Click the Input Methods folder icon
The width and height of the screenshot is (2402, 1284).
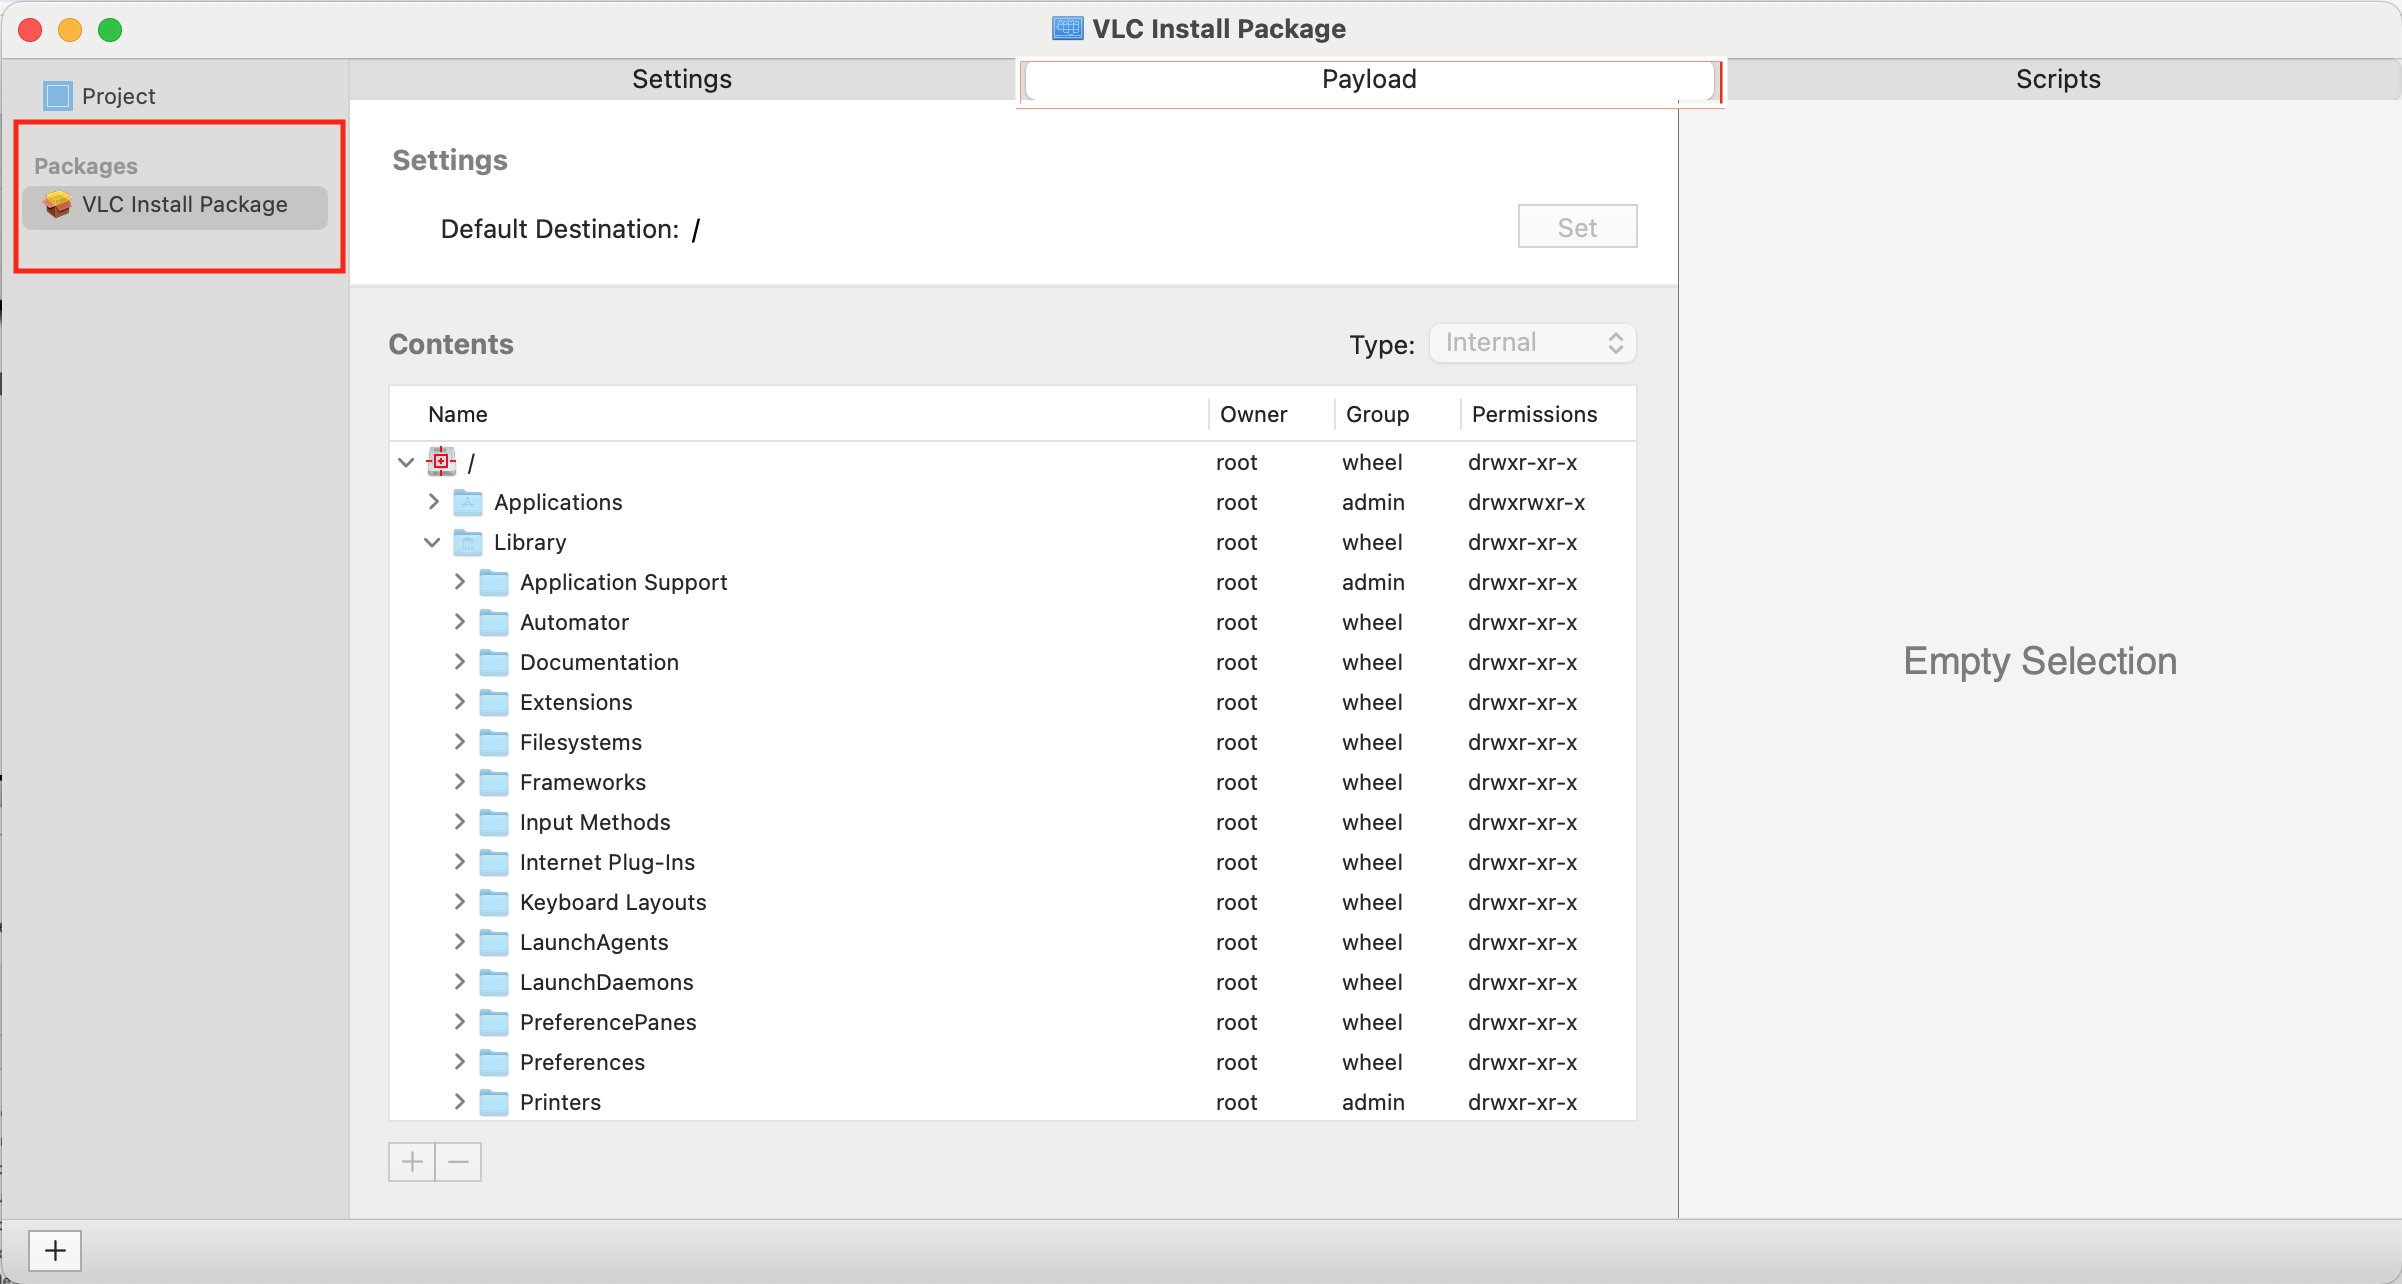(494, 822)
